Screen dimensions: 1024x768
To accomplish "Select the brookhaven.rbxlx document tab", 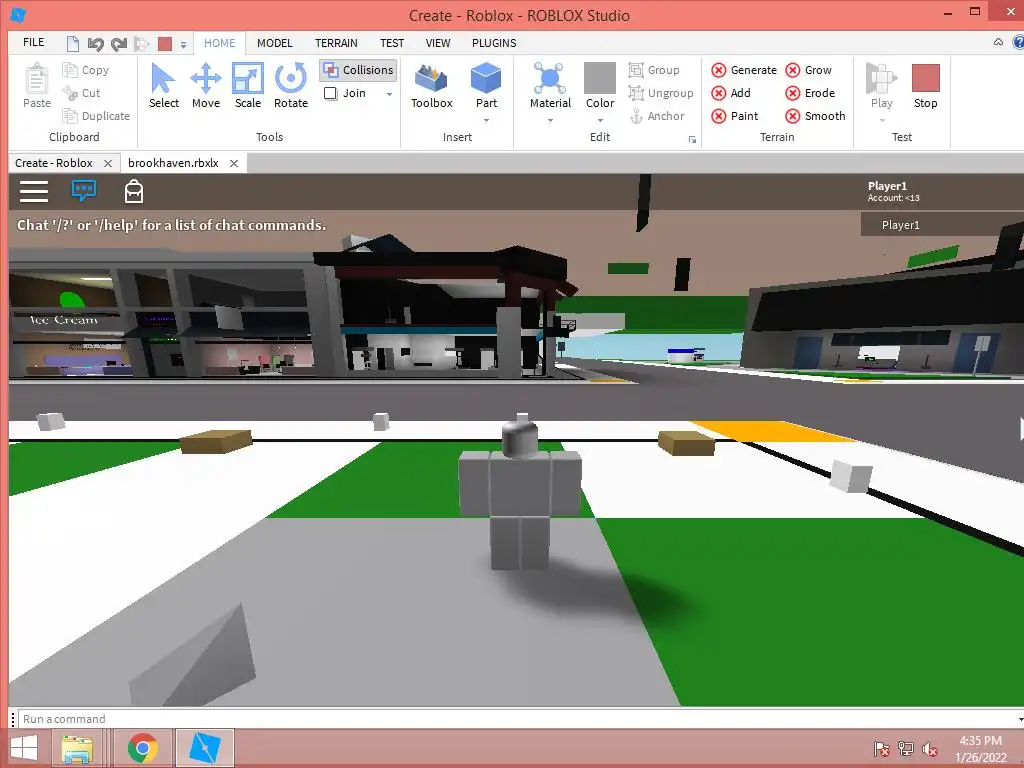I will point(173,163).
